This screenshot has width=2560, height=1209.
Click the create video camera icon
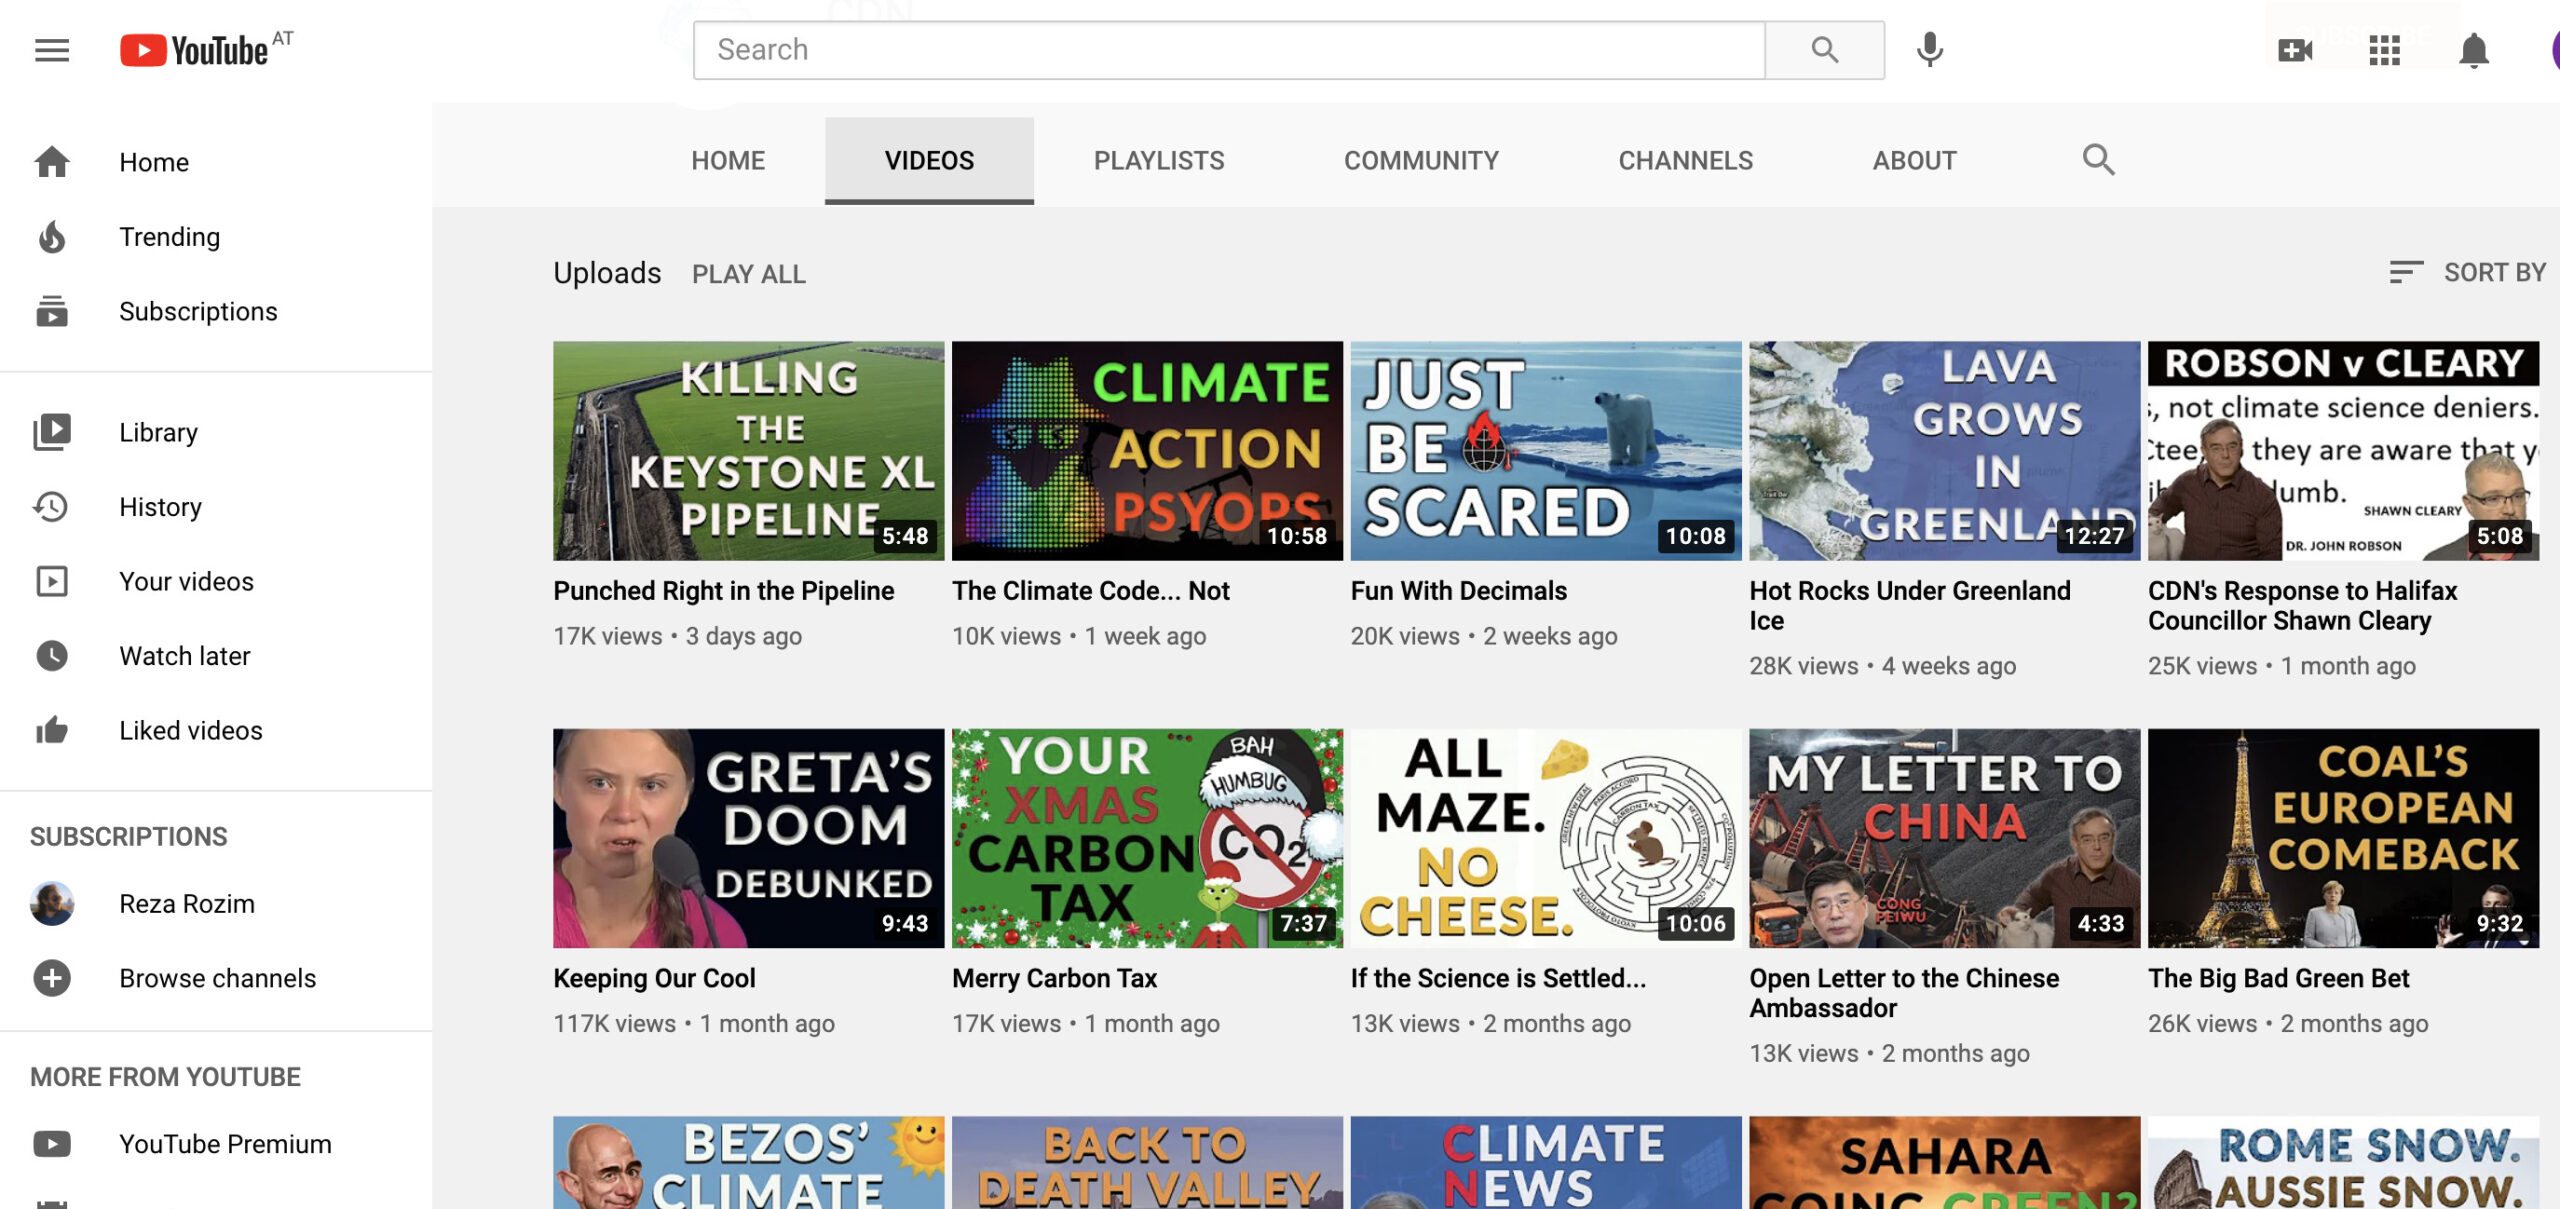pyautogui.click(x=2295, y=50)
